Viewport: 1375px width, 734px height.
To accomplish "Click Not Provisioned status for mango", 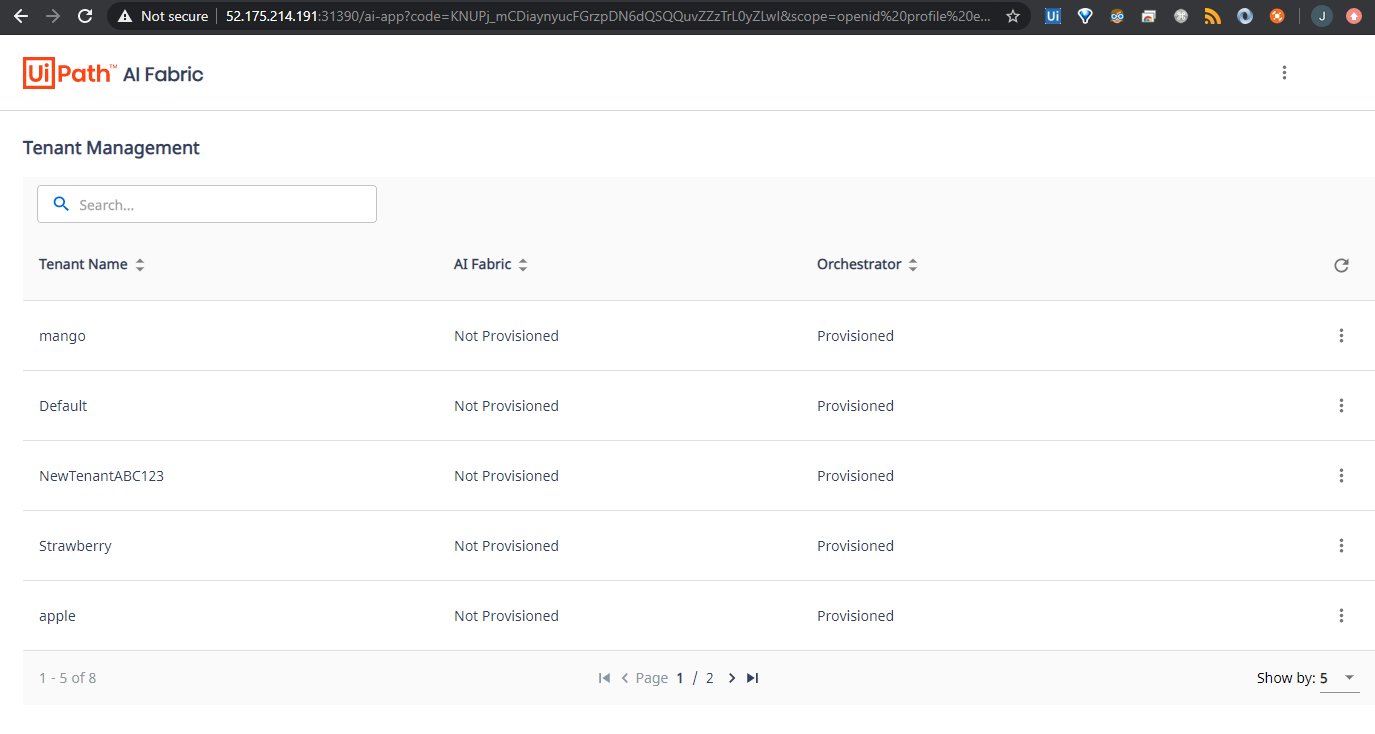I will tap(506, 336).
